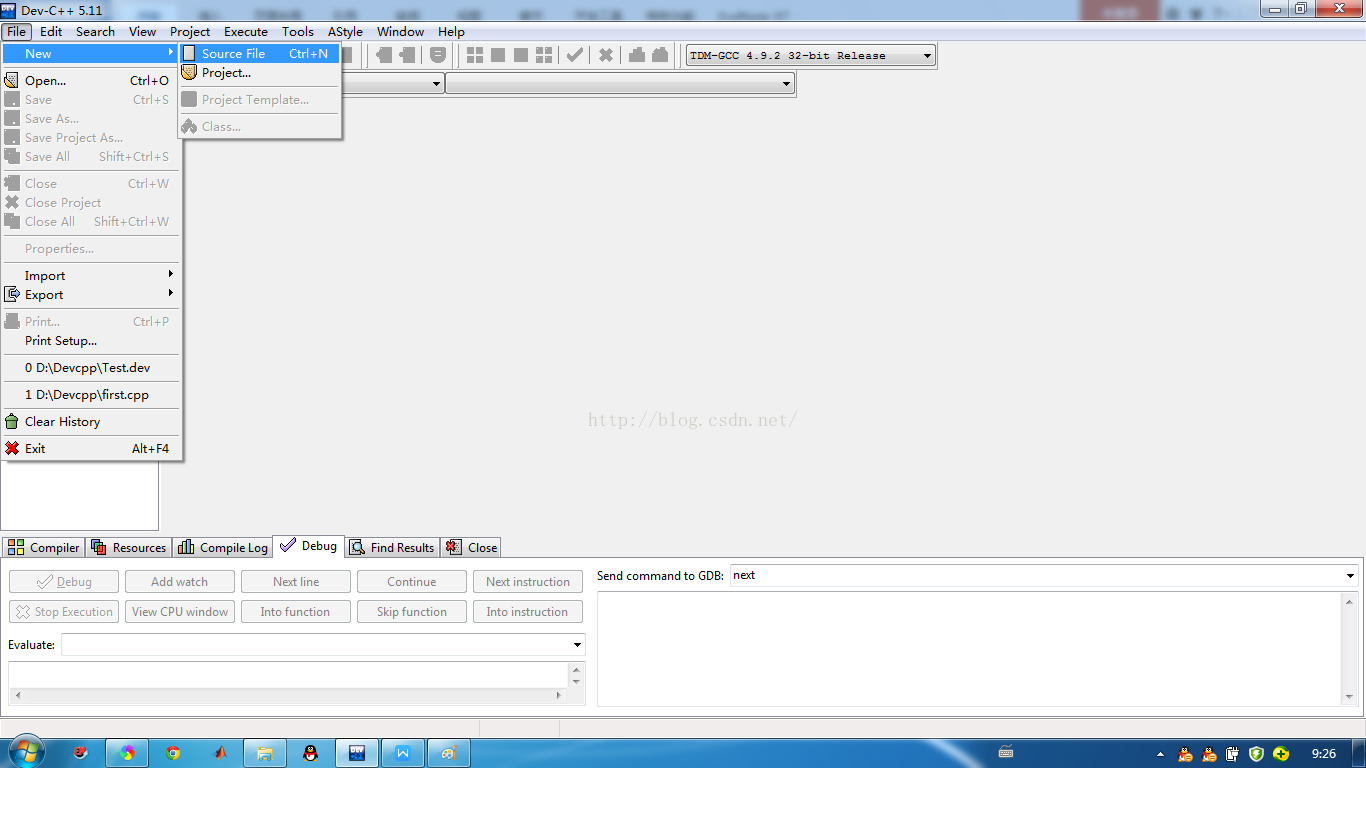This screenshot has width=1366, height=818.
Task: Open Google Chrome from the taskbar
Action: coord(173,753)
